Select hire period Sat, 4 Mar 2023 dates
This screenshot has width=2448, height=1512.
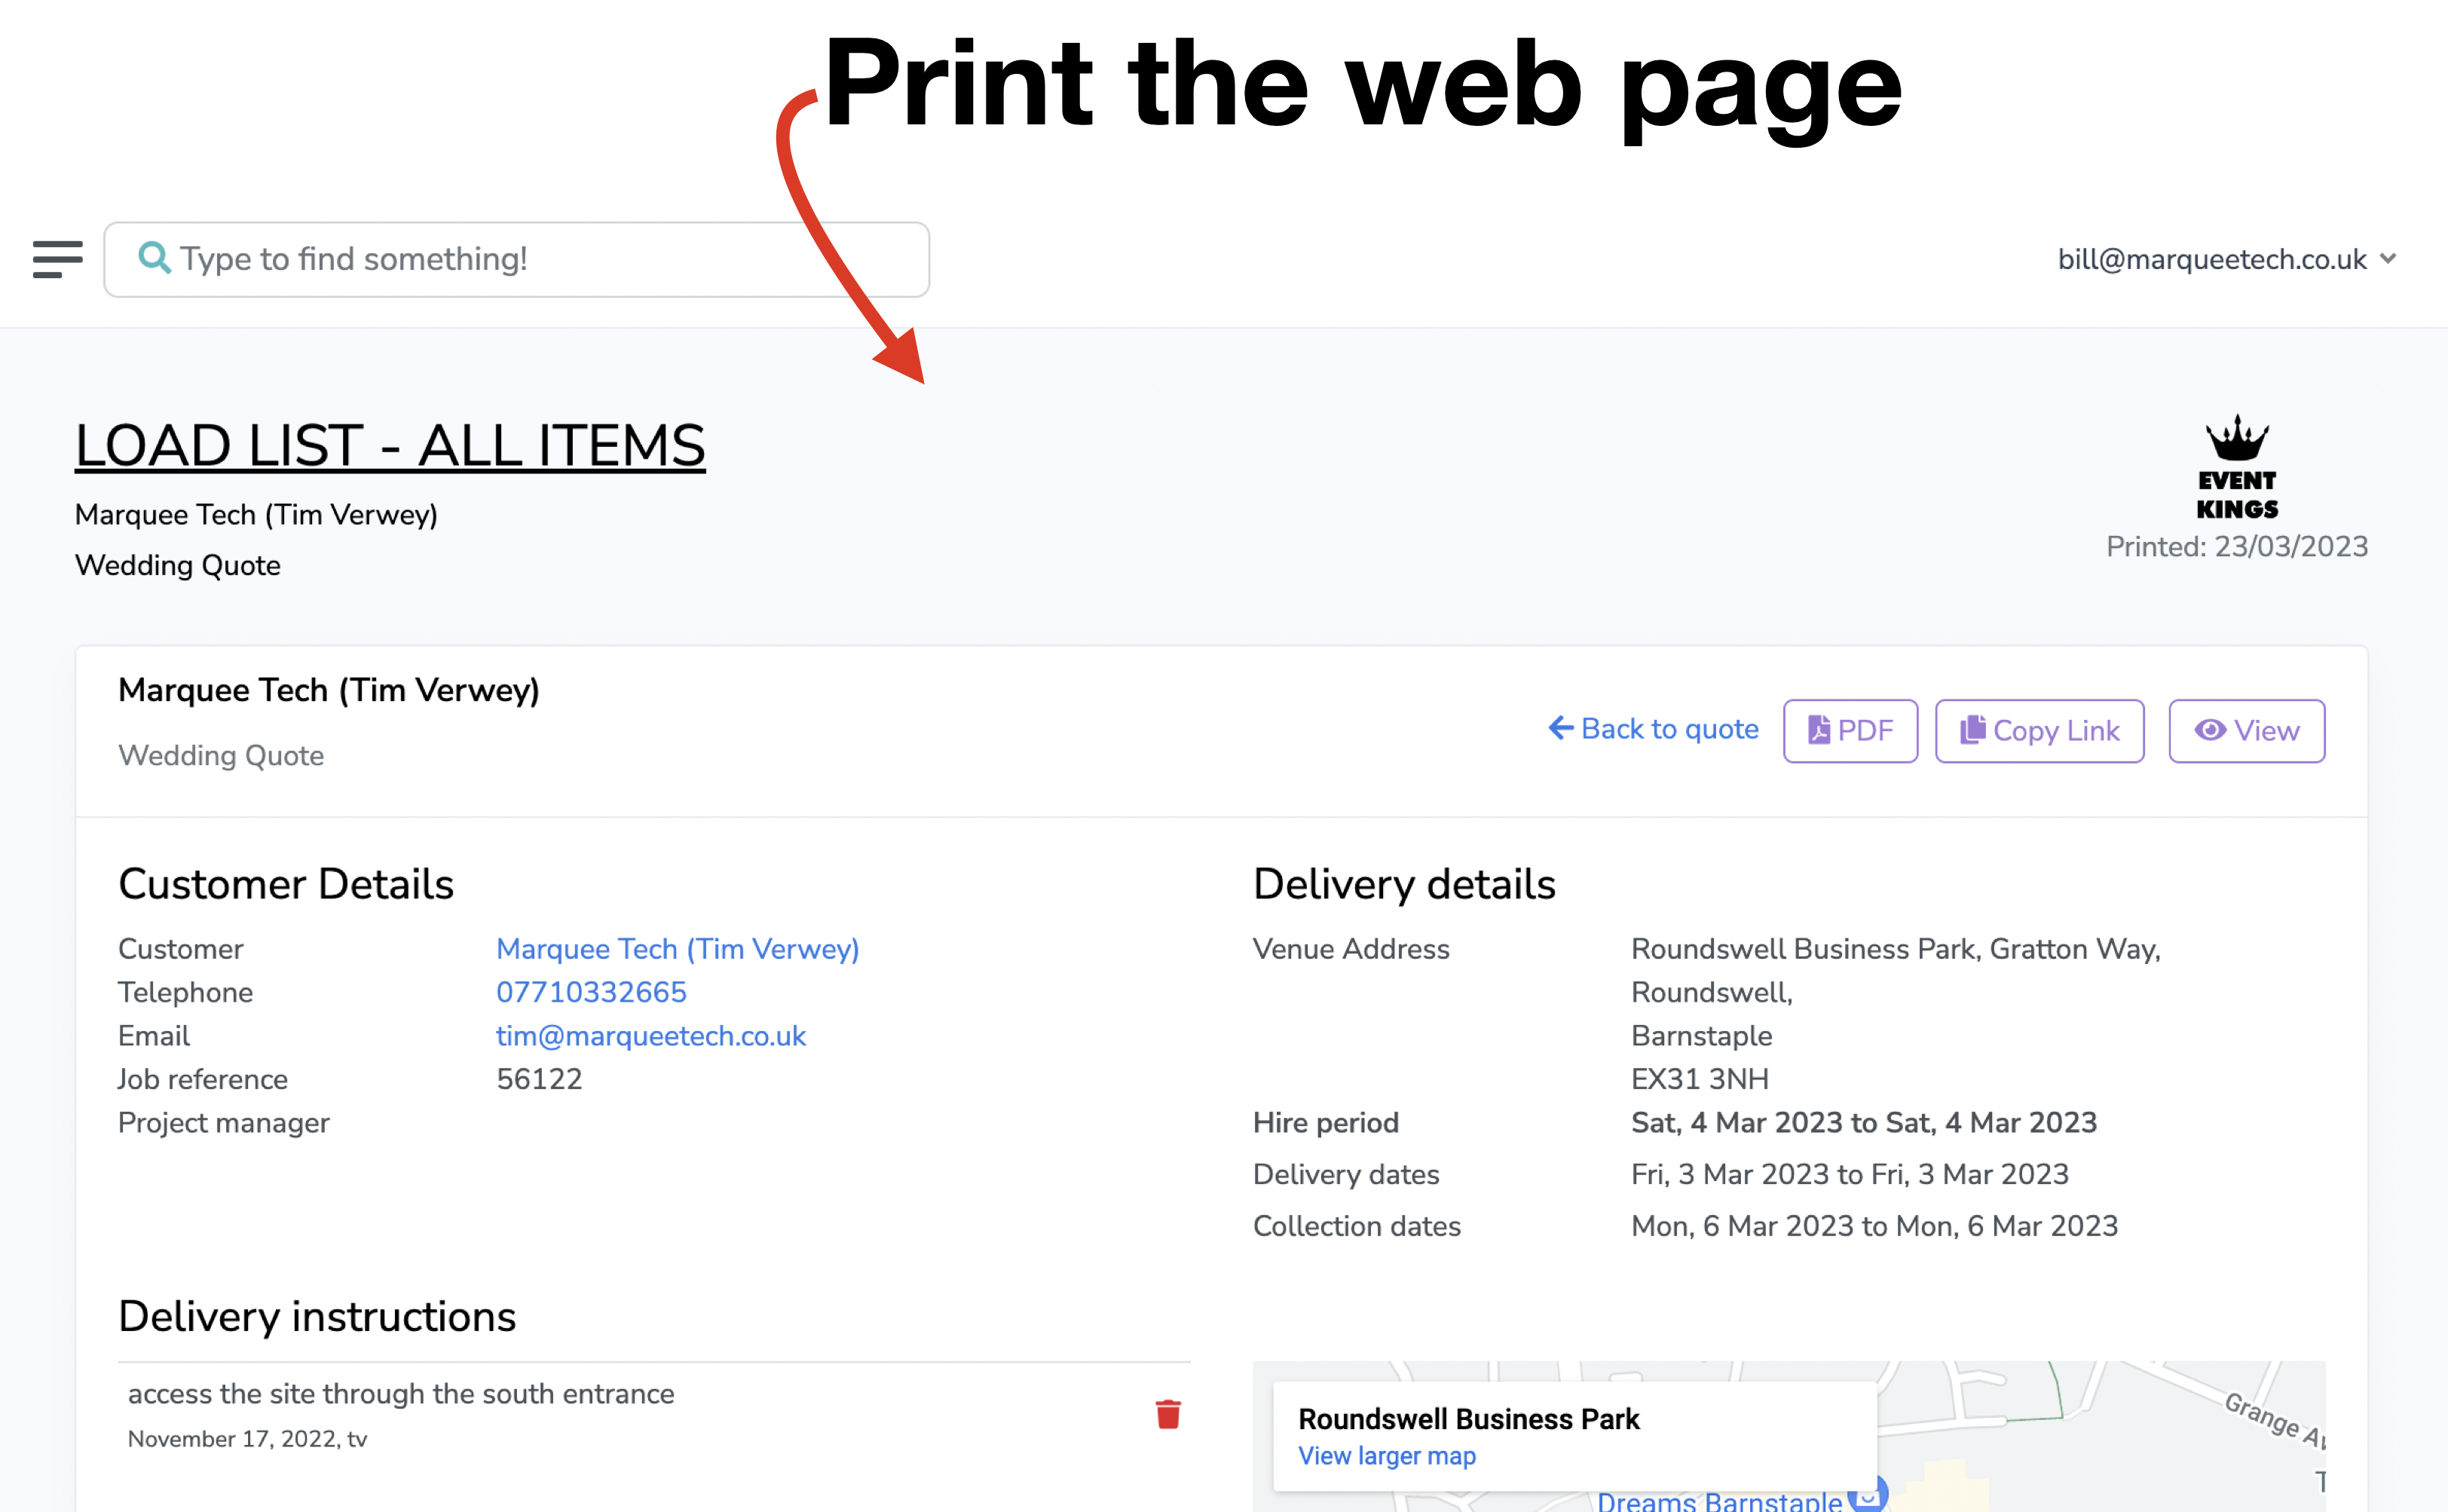click(1863, 1122)
